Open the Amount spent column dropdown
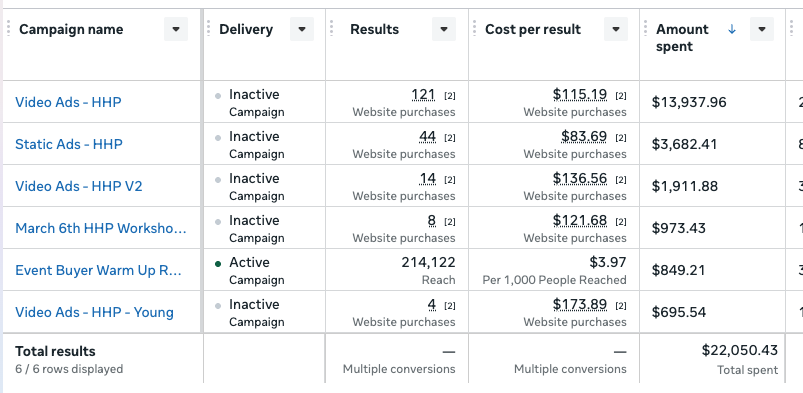803x393 pixels. click(762, 29)
